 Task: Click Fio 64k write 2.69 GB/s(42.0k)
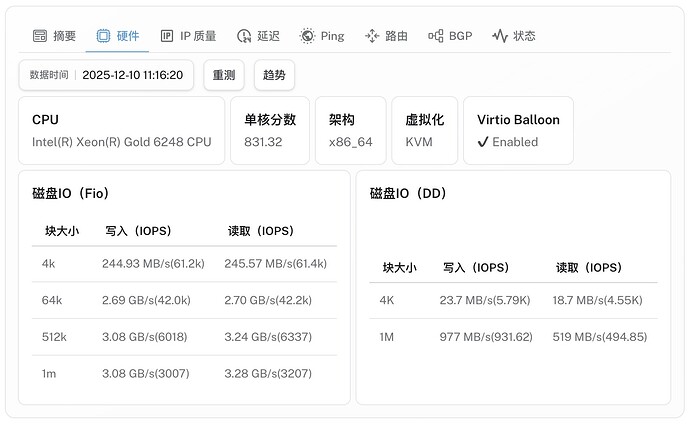coord(146,300)
